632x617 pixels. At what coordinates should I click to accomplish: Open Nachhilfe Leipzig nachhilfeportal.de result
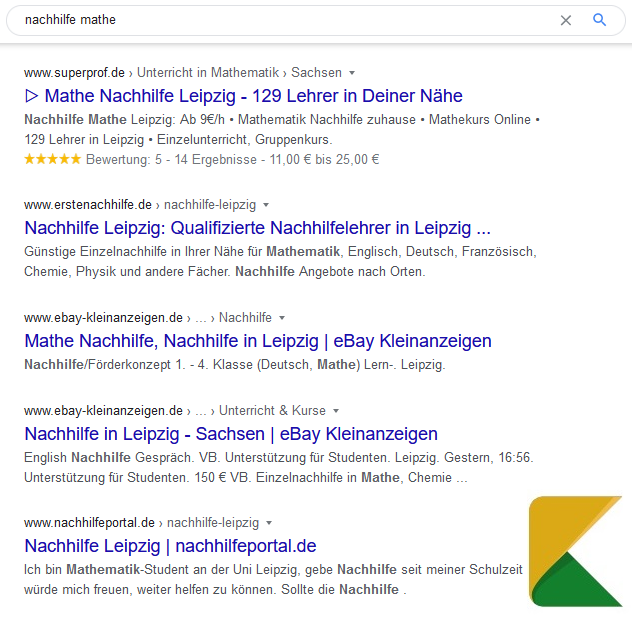click(x=170, y=546)
